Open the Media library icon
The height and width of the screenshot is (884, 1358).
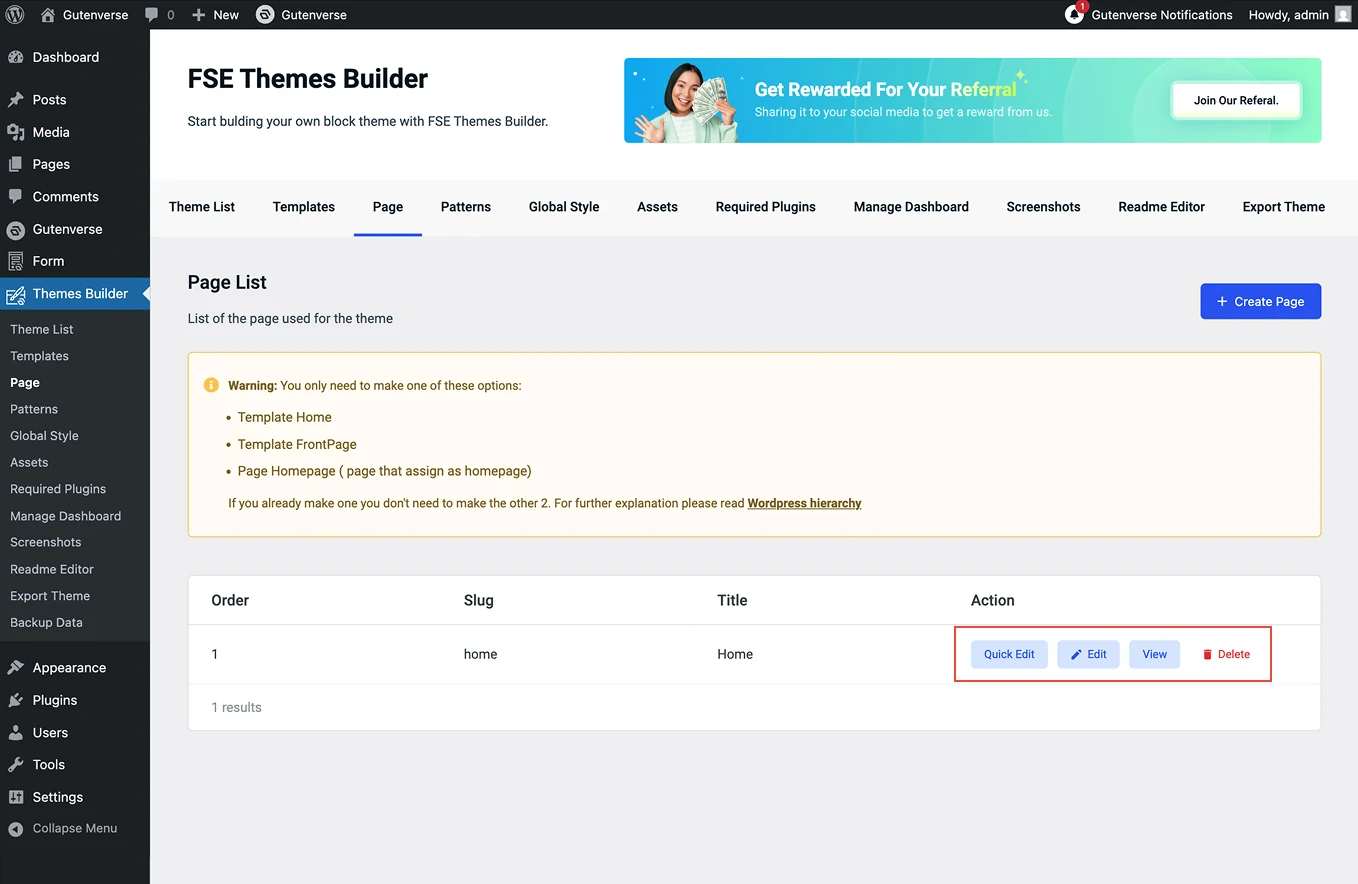coord(16,132)
